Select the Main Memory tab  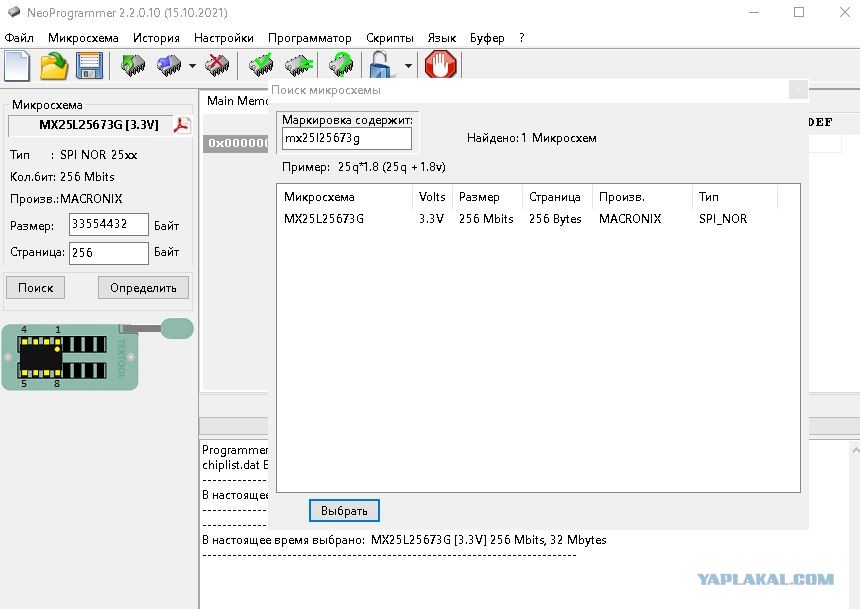click(236, 101)
